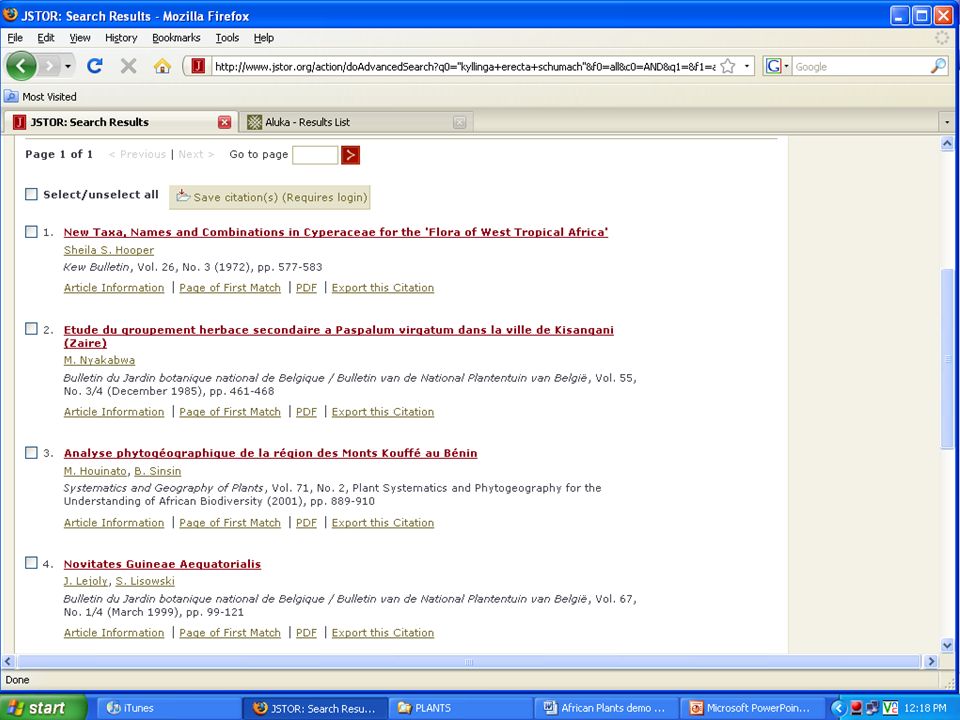
Task: Click the JSTOR site icon in address bar
Action: point(198,66)
